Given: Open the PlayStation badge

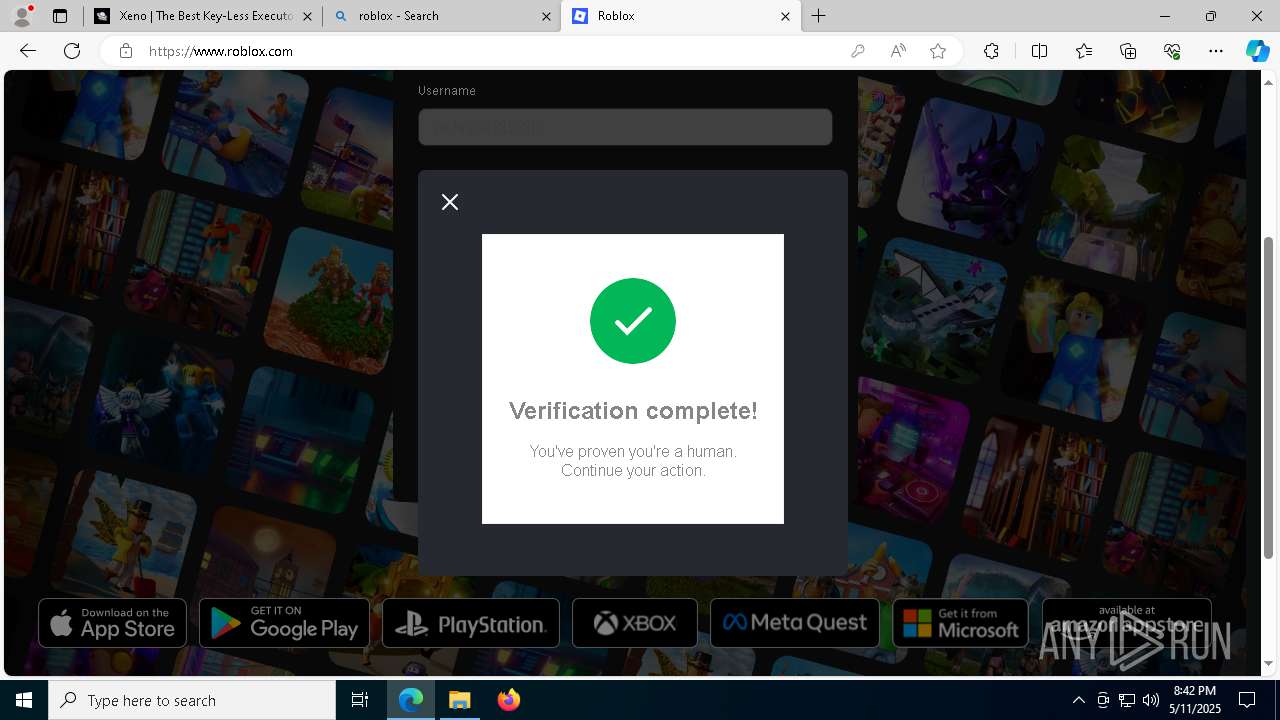Looking at the screenshot, I should coord(471,623).
